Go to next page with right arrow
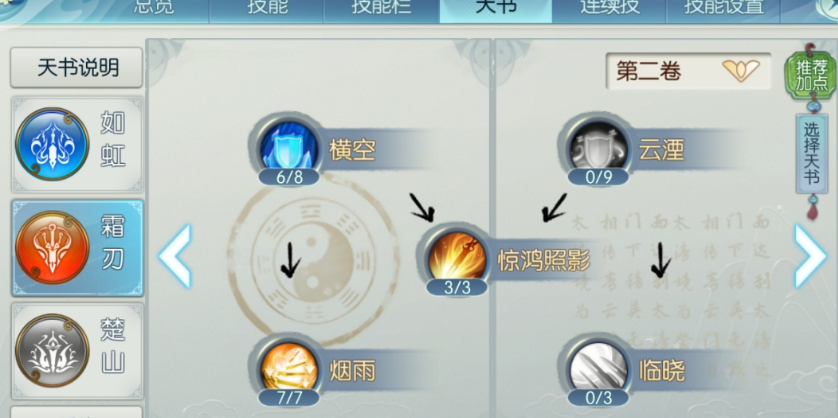838x418 pixels. [x=810, y=256]
